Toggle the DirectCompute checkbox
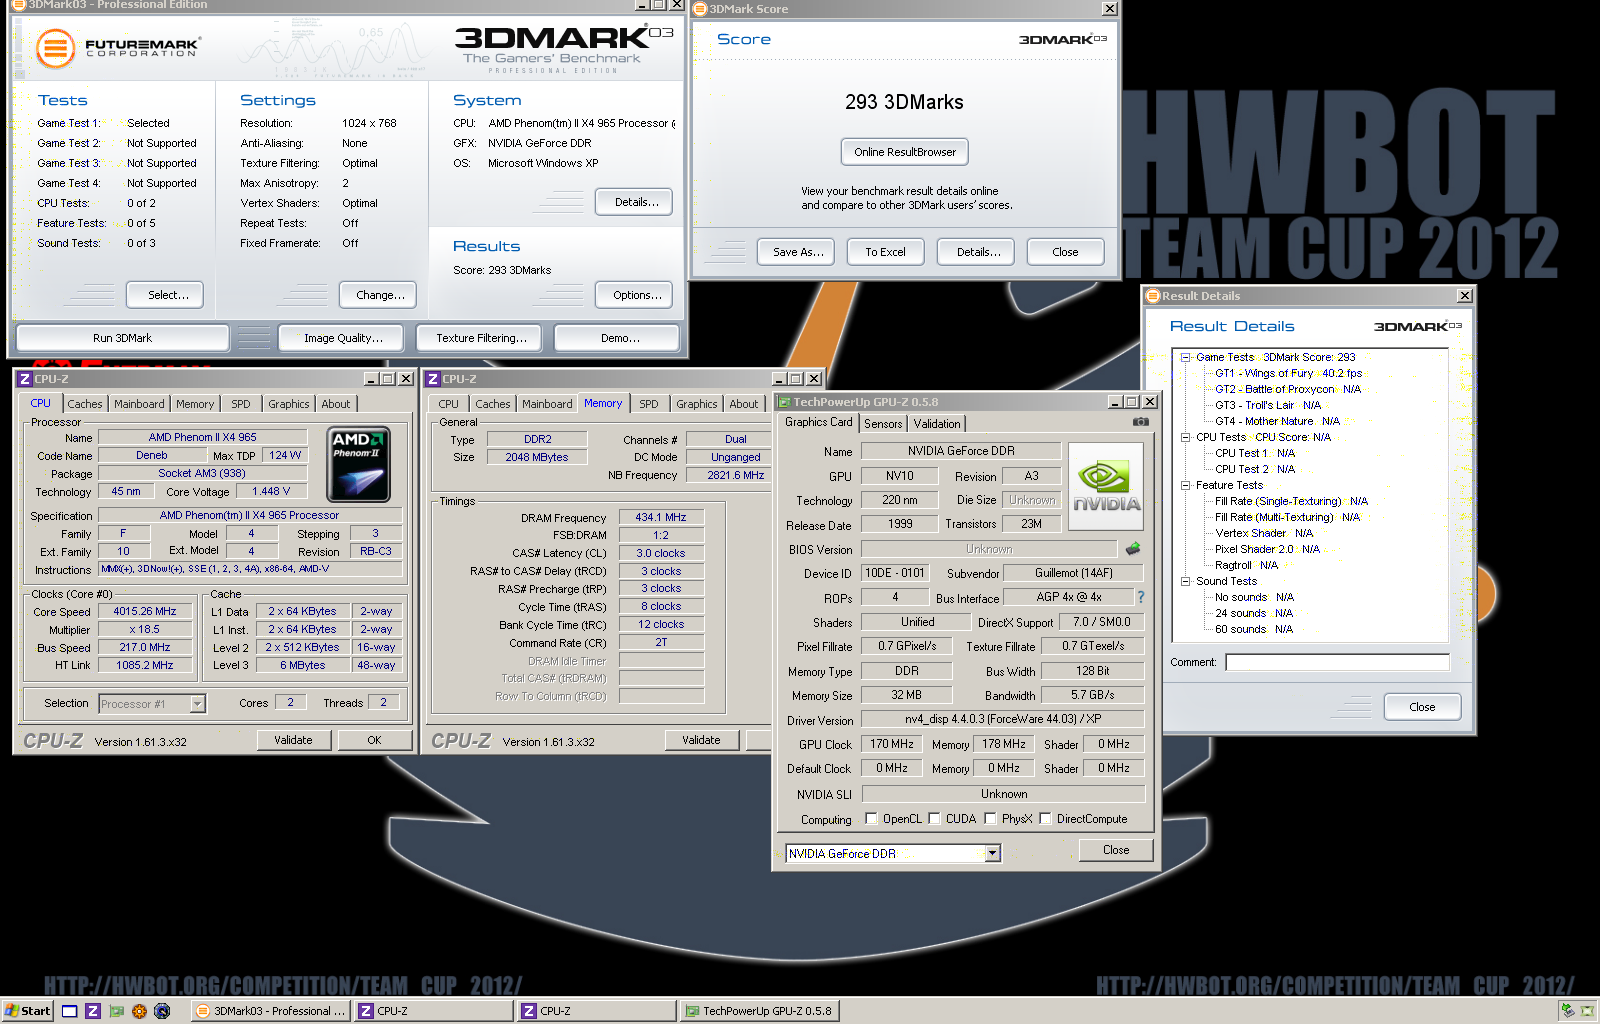Viewport: 1600px width, 1024px height. tap(1045, 818)
